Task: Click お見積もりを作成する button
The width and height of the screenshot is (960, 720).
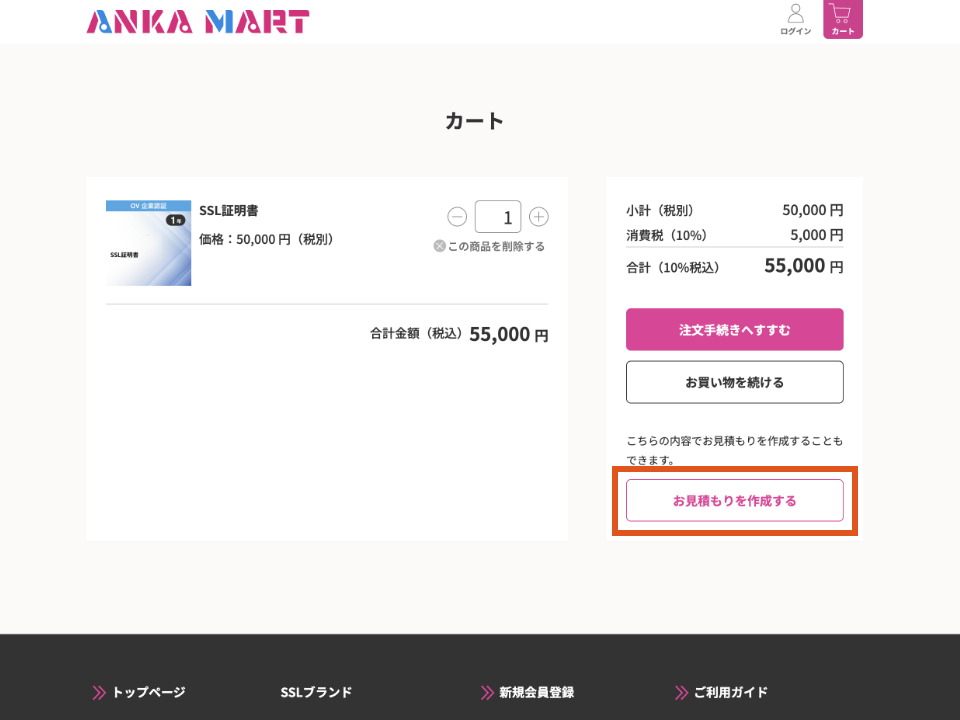Action: 734,500
